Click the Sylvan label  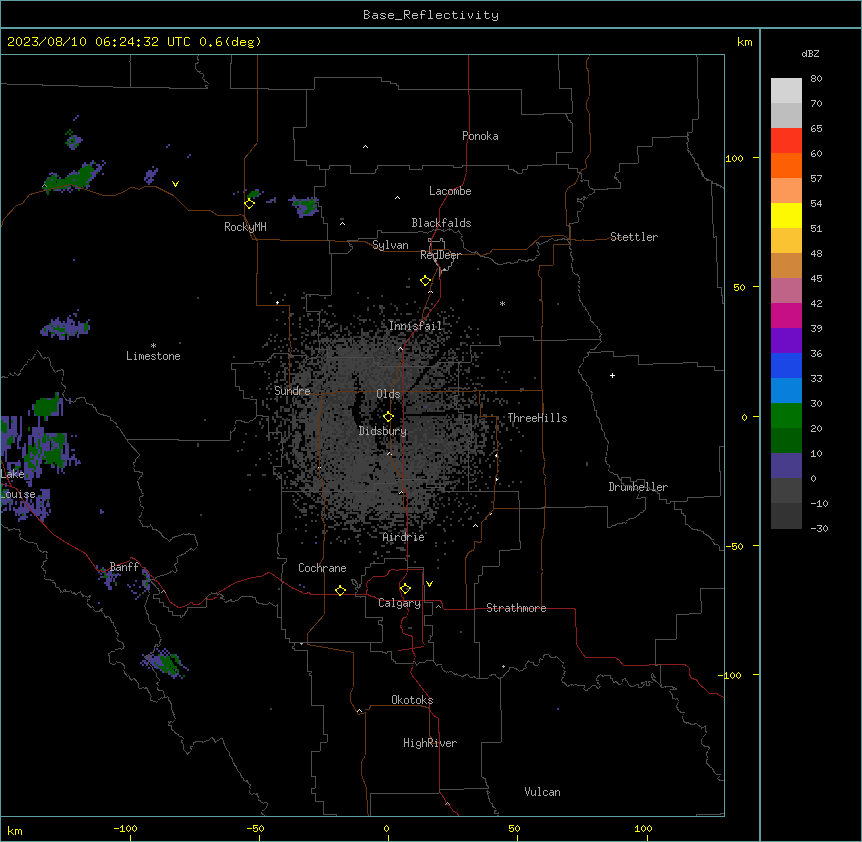tap(390, 245)
